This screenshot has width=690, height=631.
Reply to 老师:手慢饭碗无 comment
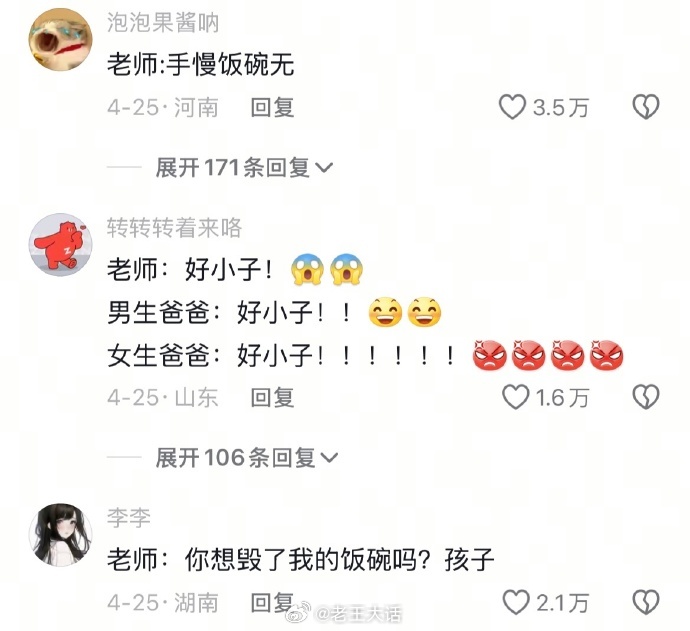tap(272, 107)
